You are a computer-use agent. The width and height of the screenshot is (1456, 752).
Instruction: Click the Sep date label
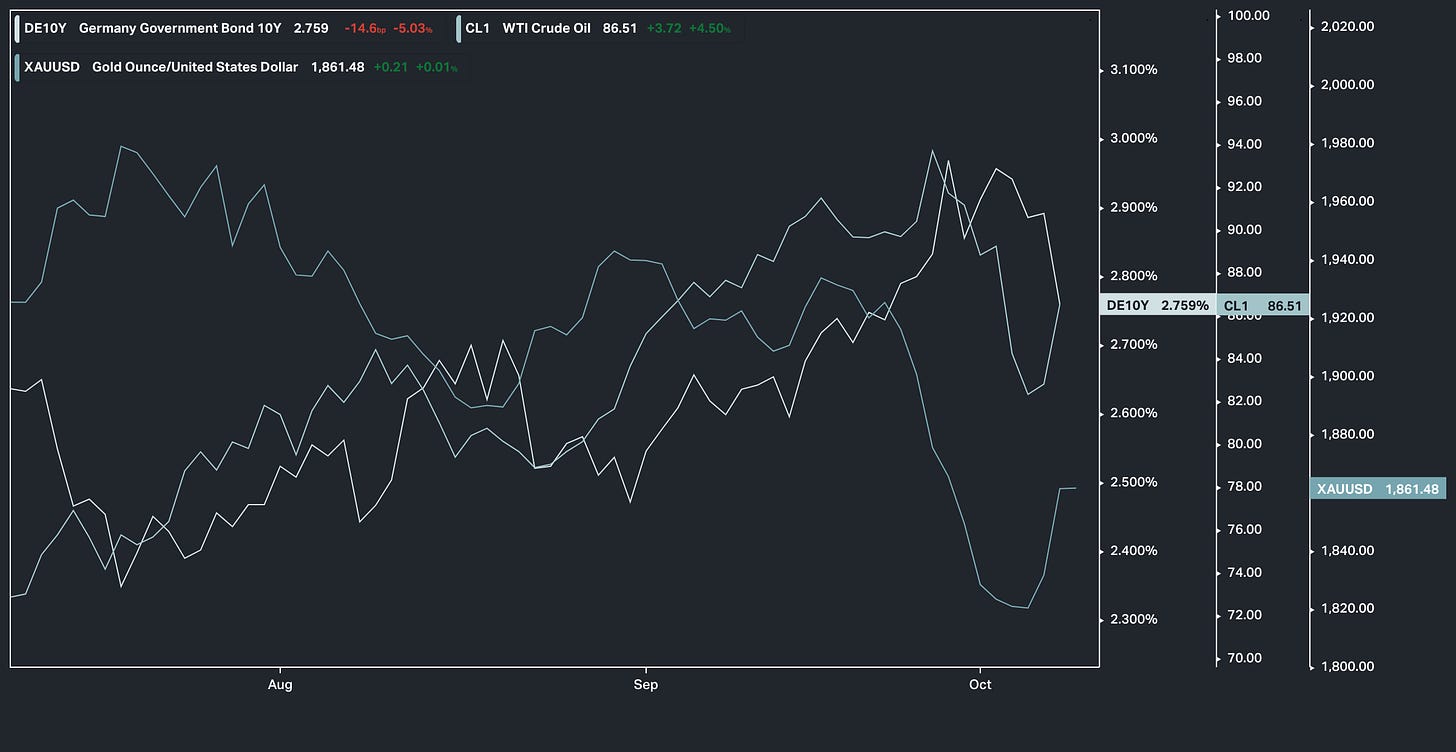pos(646,685)
